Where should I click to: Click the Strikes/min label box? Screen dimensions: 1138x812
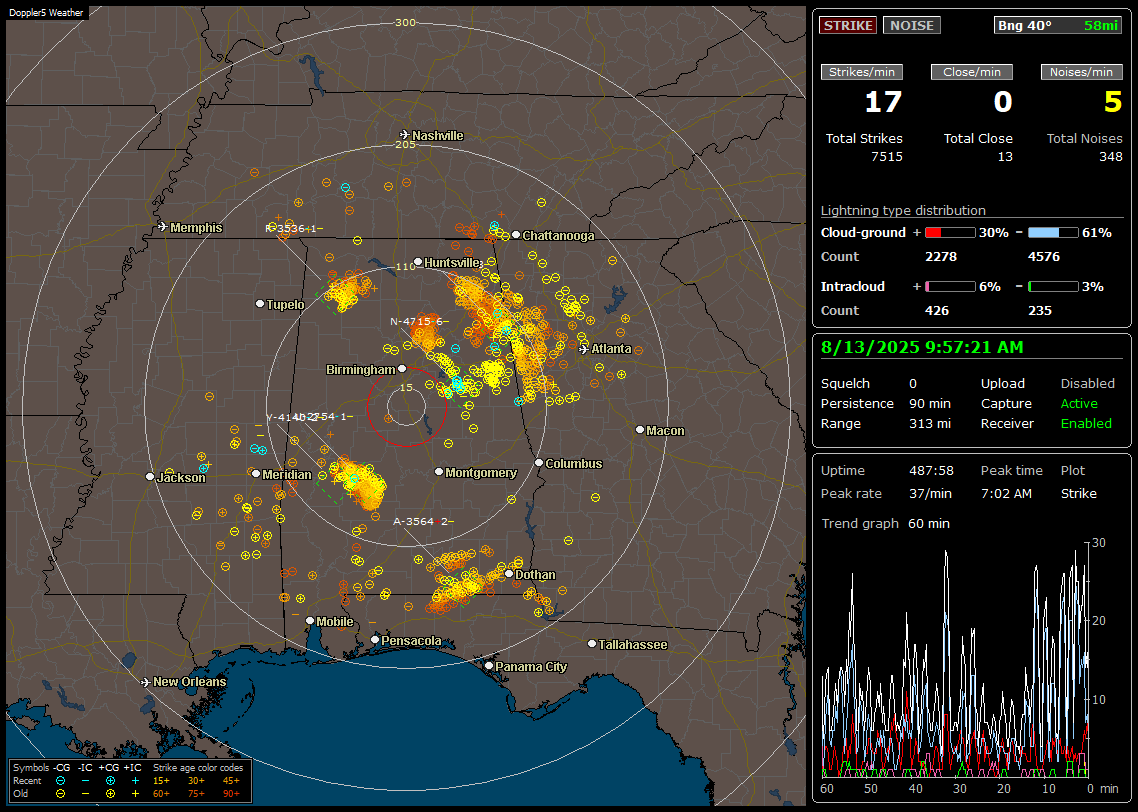pos(861,72)
